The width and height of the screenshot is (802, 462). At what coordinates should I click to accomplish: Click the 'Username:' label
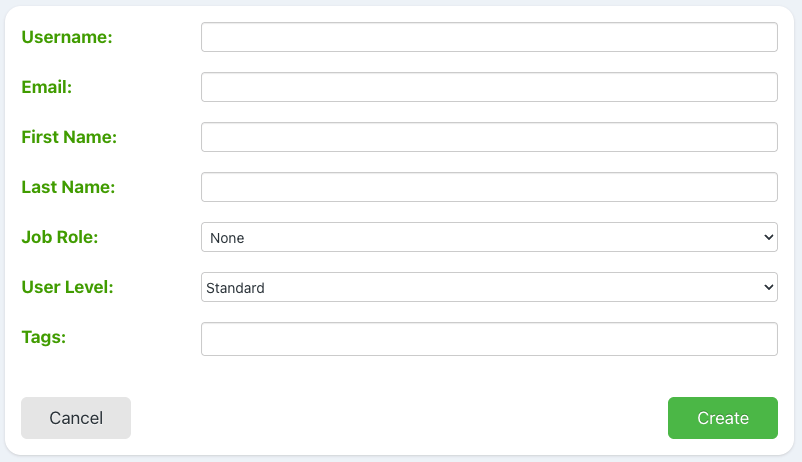[x=67, y=37]
